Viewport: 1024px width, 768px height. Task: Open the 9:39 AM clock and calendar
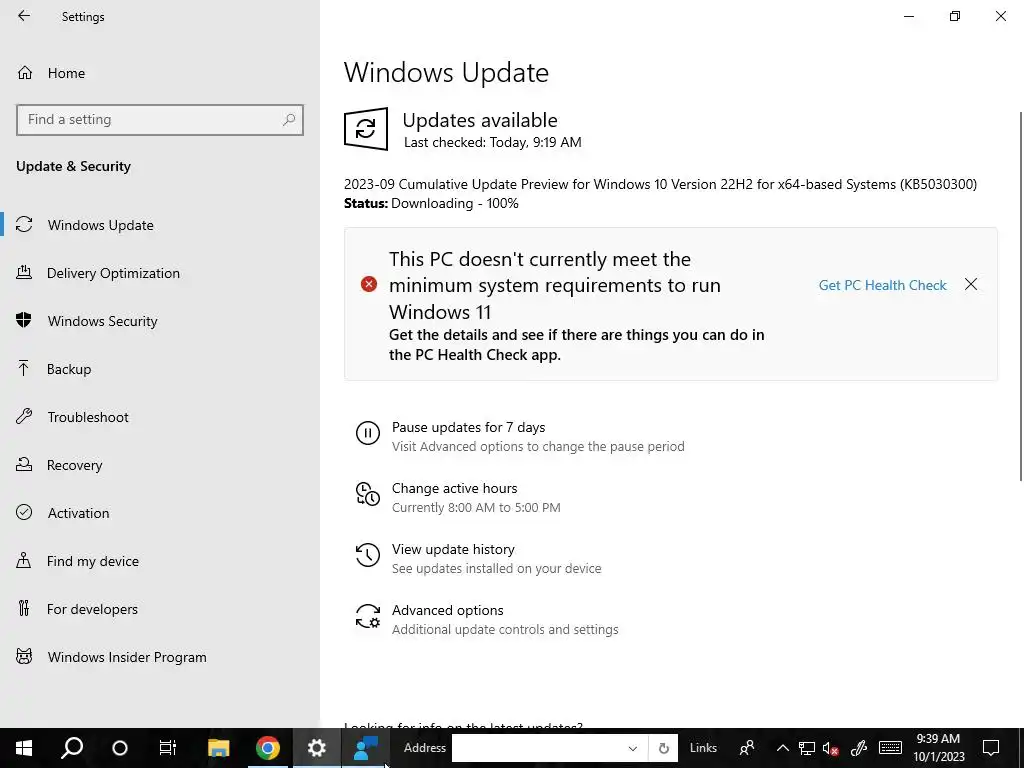pyautogui.click(x=938, y=748)
